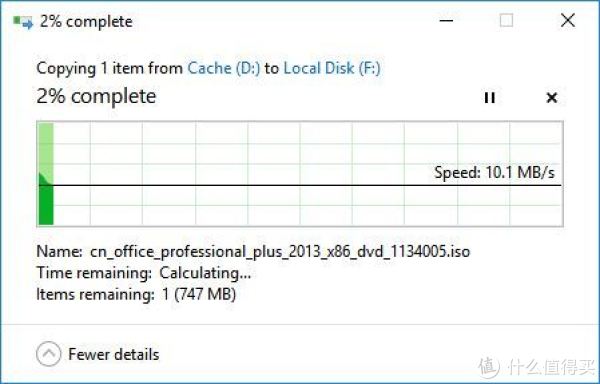Minimize the copy progress dialog
The width and height of the screenshot is (600, 384).
click(x=446, y=20)
